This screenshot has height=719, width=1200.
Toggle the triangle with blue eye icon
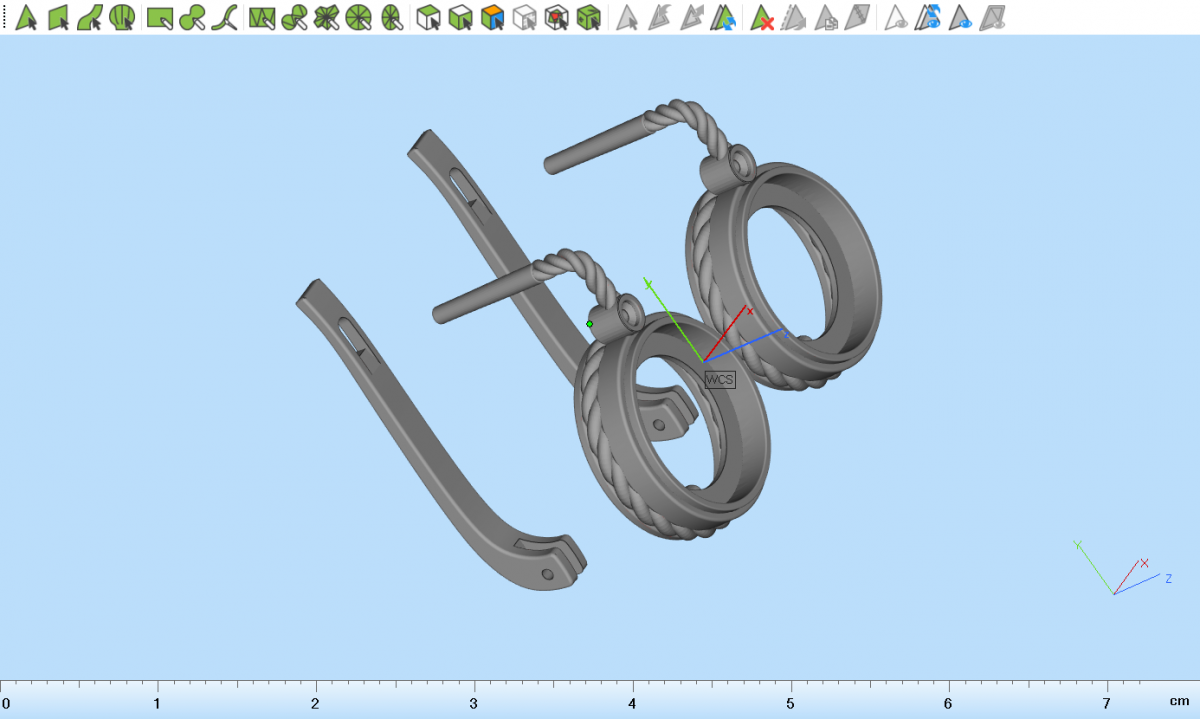961,17
